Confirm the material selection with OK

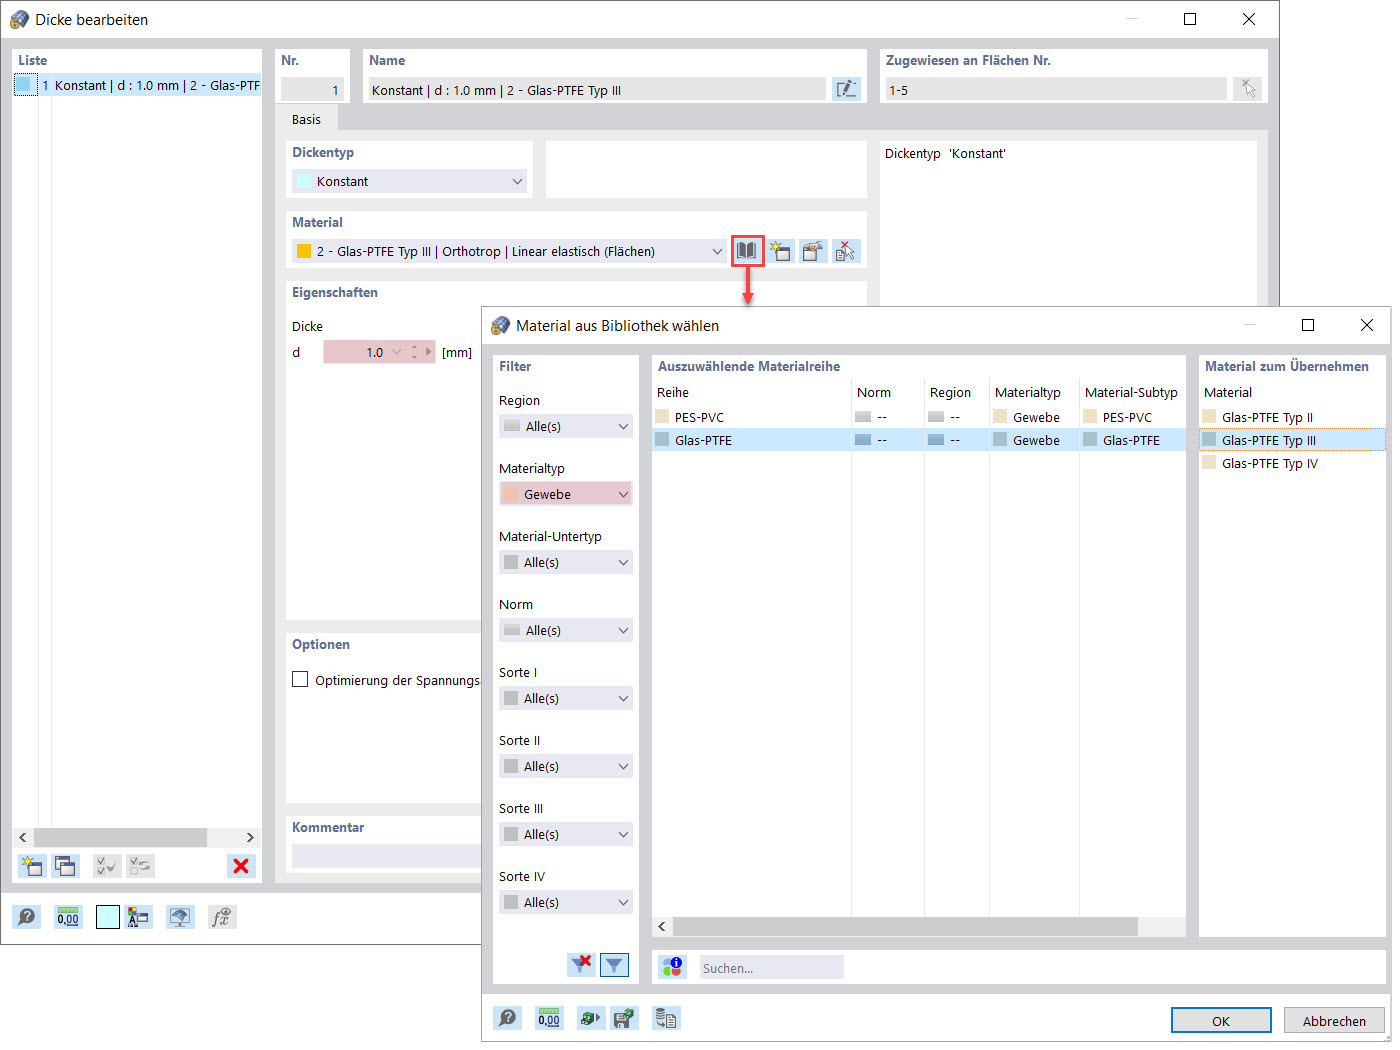pyautogui.click(x=1221, y=1020)
